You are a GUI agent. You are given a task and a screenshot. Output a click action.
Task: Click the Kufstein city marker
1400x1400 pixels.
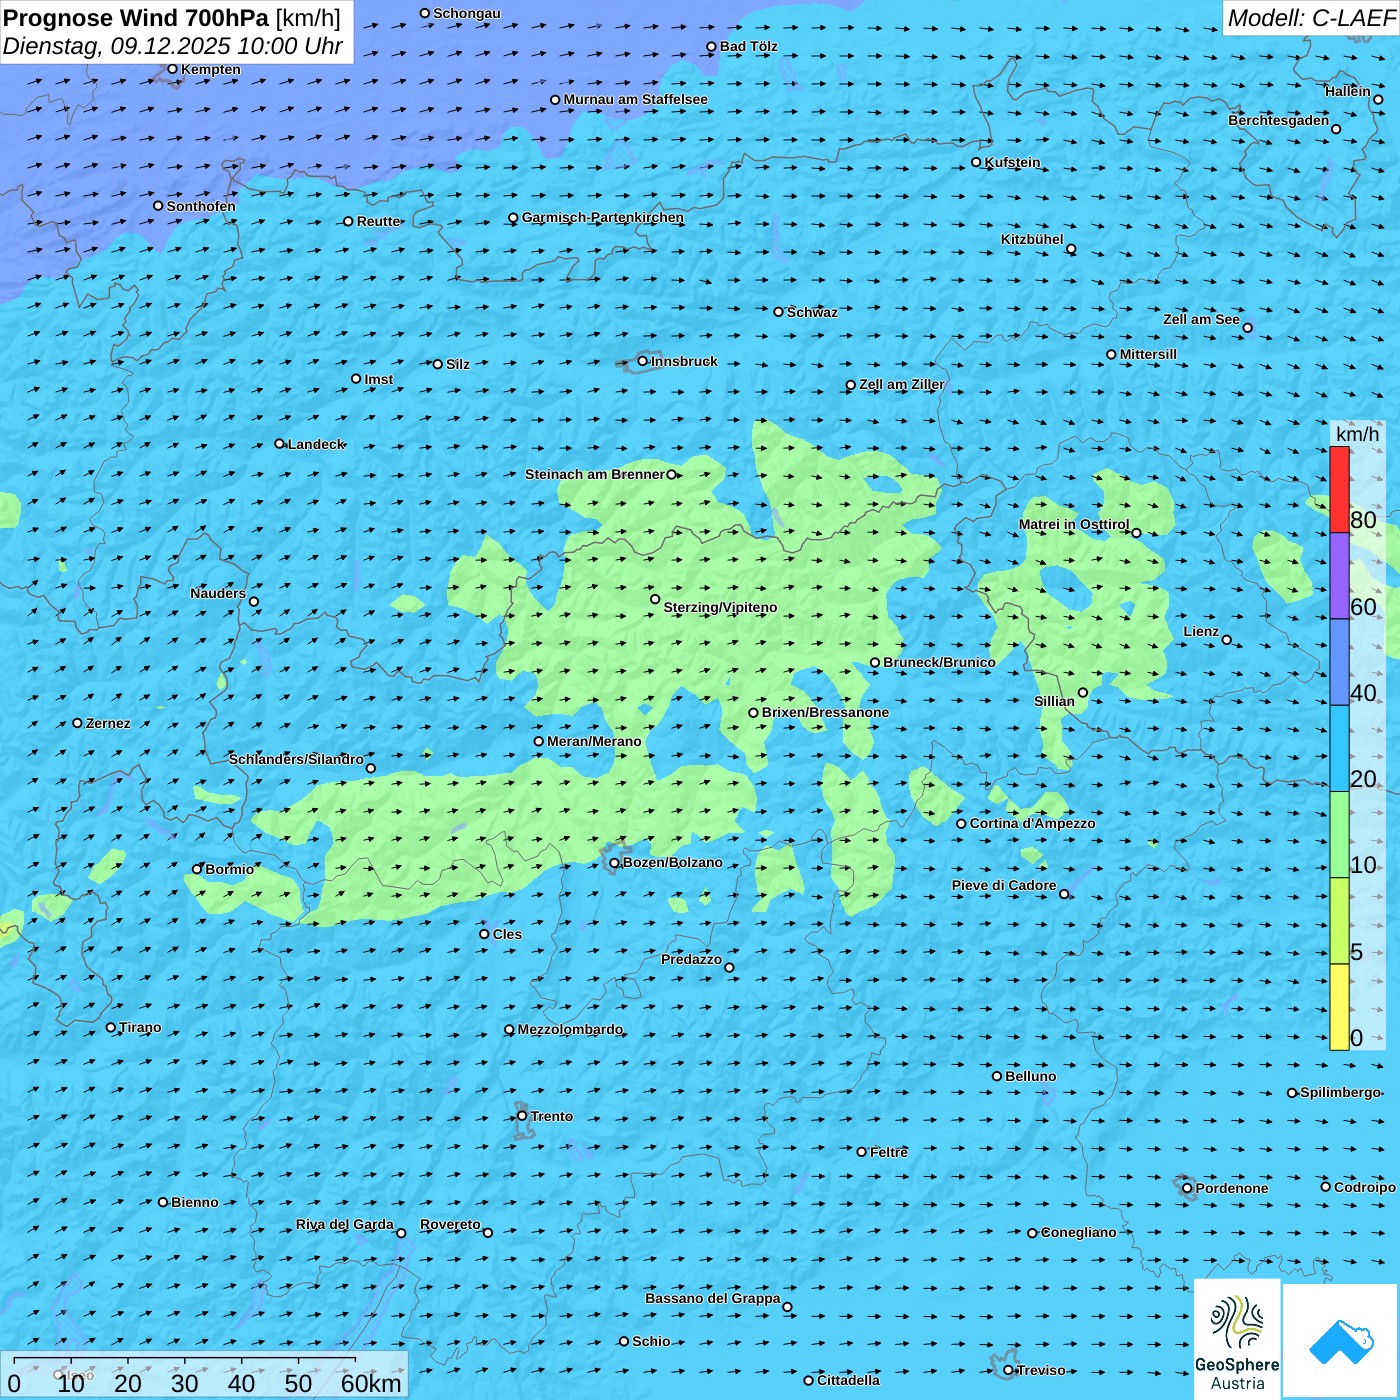click(977, 162)
